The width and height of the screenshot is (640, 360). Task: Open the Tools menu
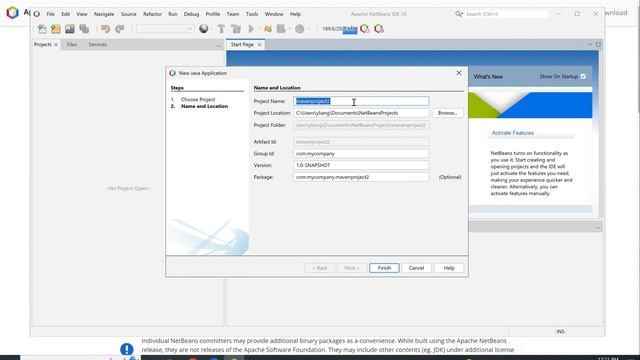(x=252, y=14)
